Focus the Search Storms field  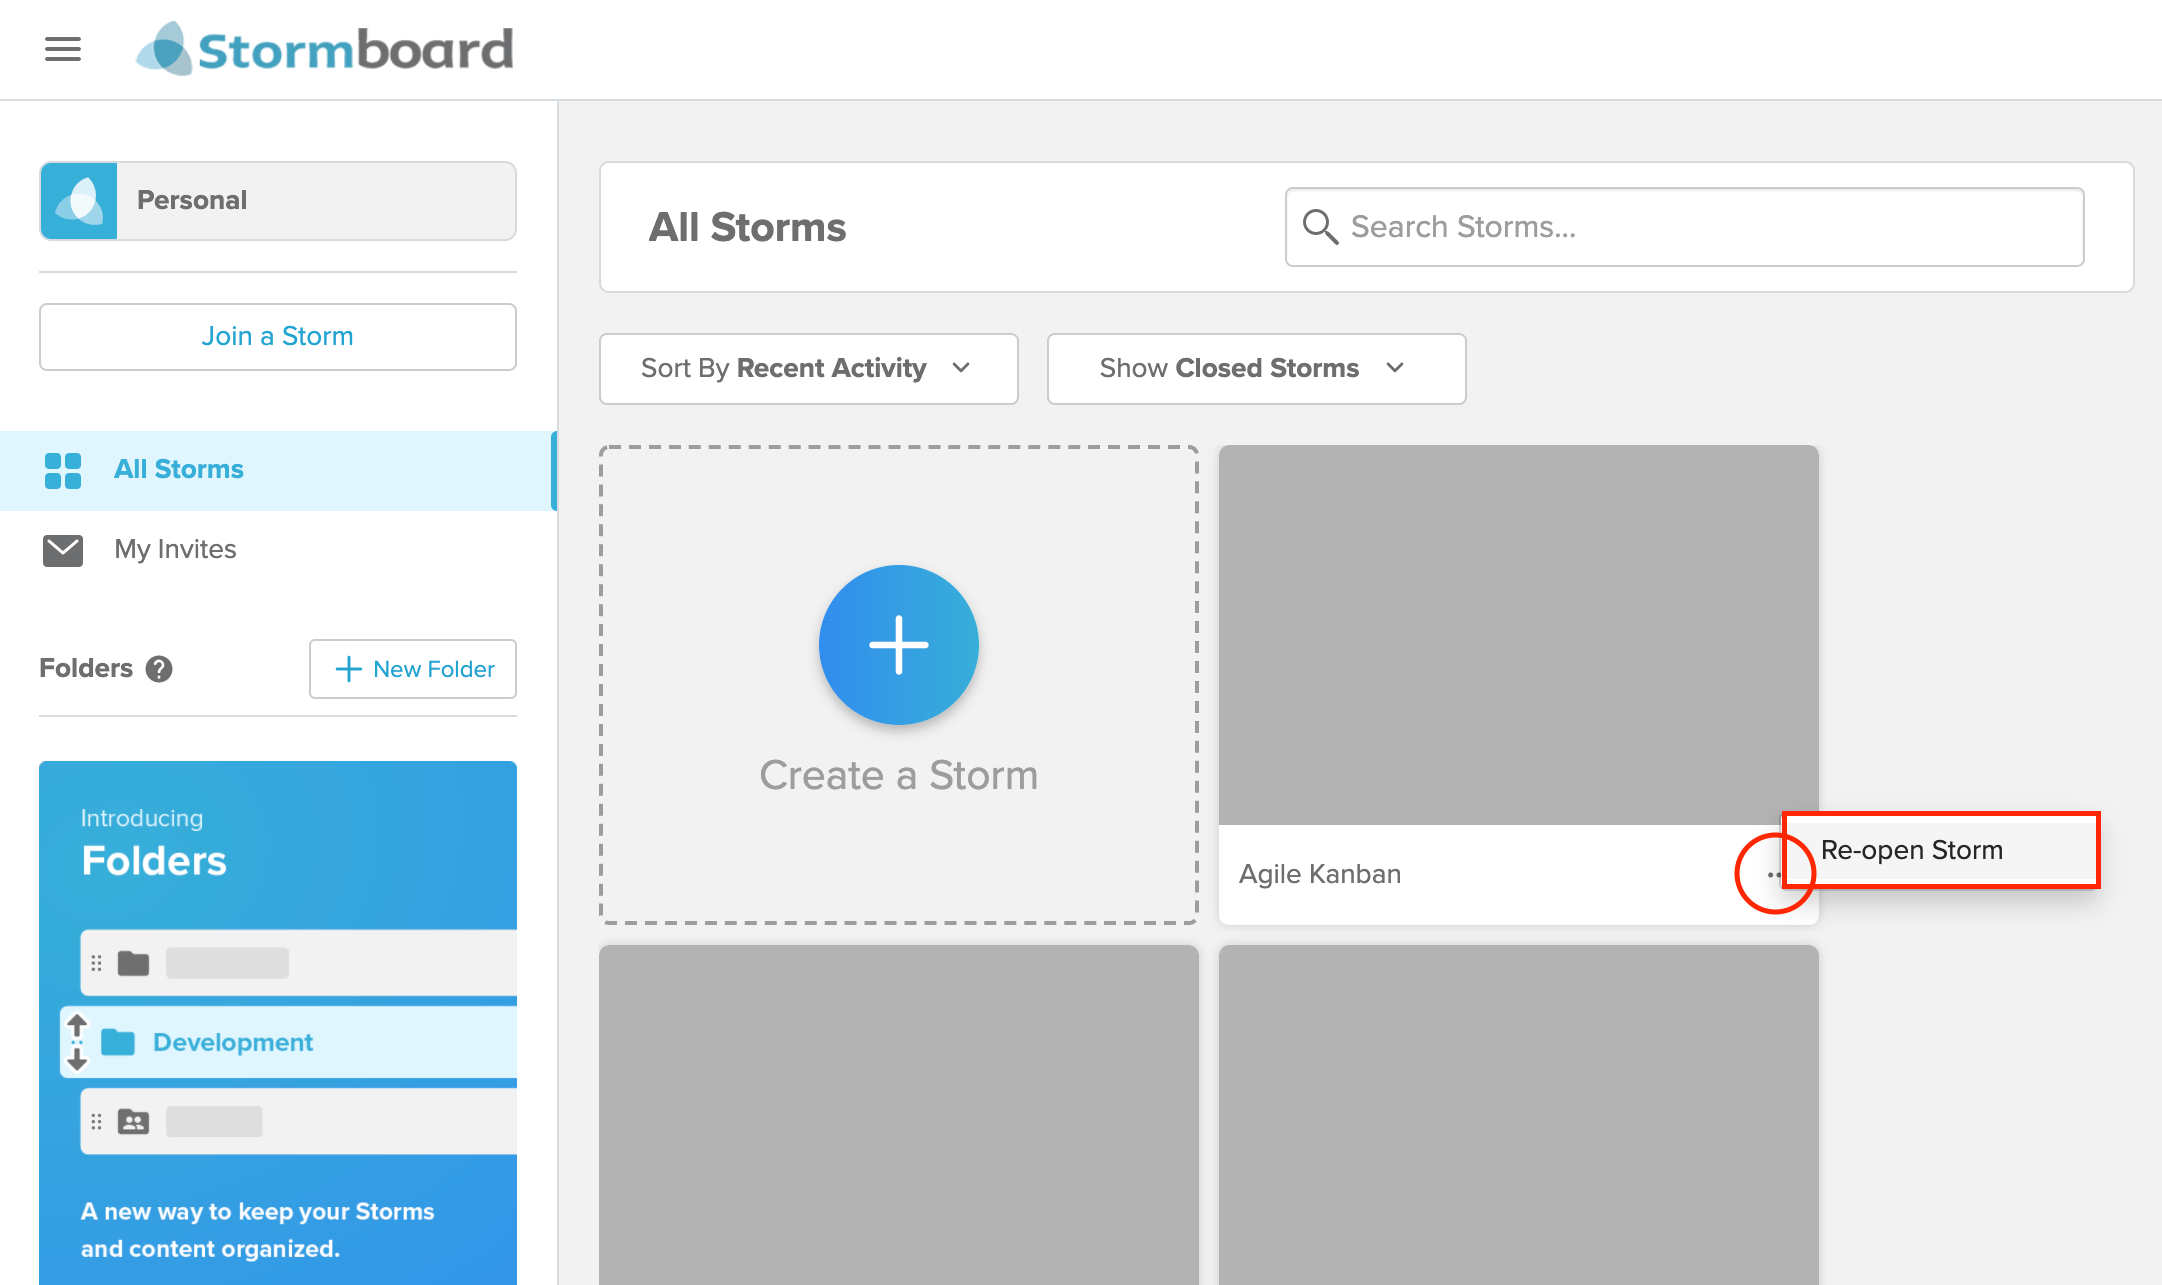(1685, 227)
